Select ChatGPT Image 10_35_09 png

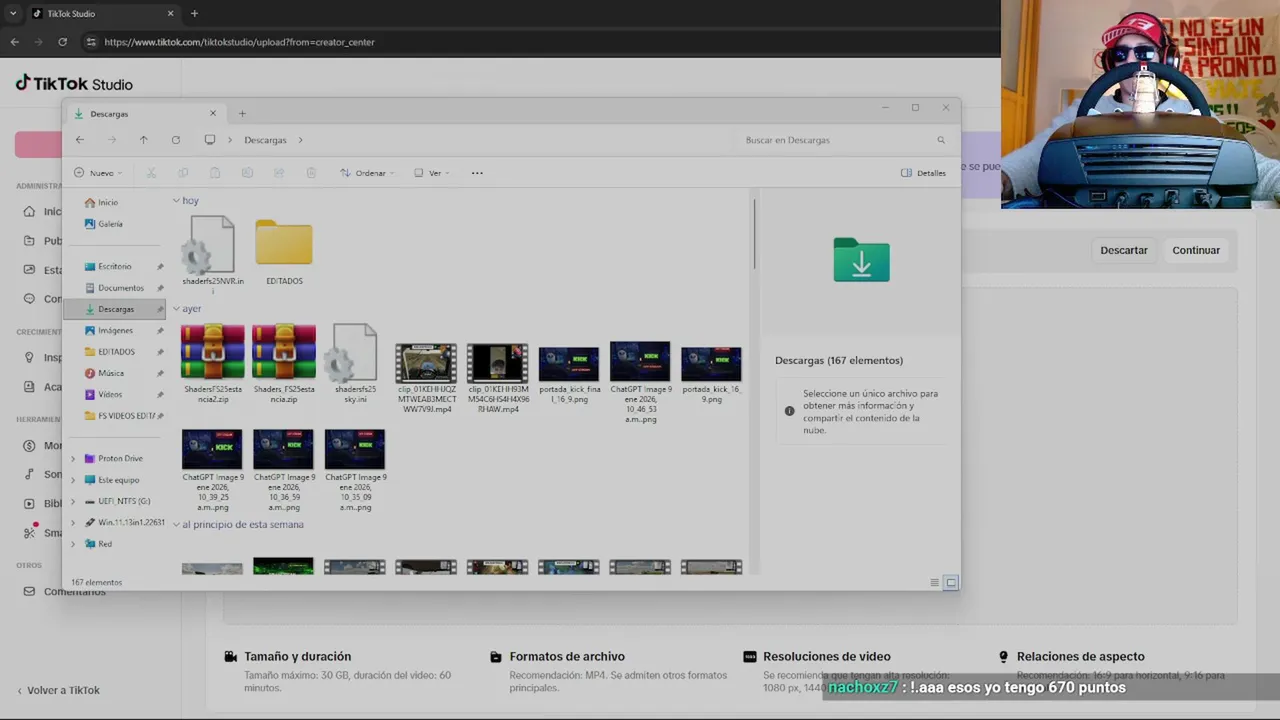click(355, 470)
